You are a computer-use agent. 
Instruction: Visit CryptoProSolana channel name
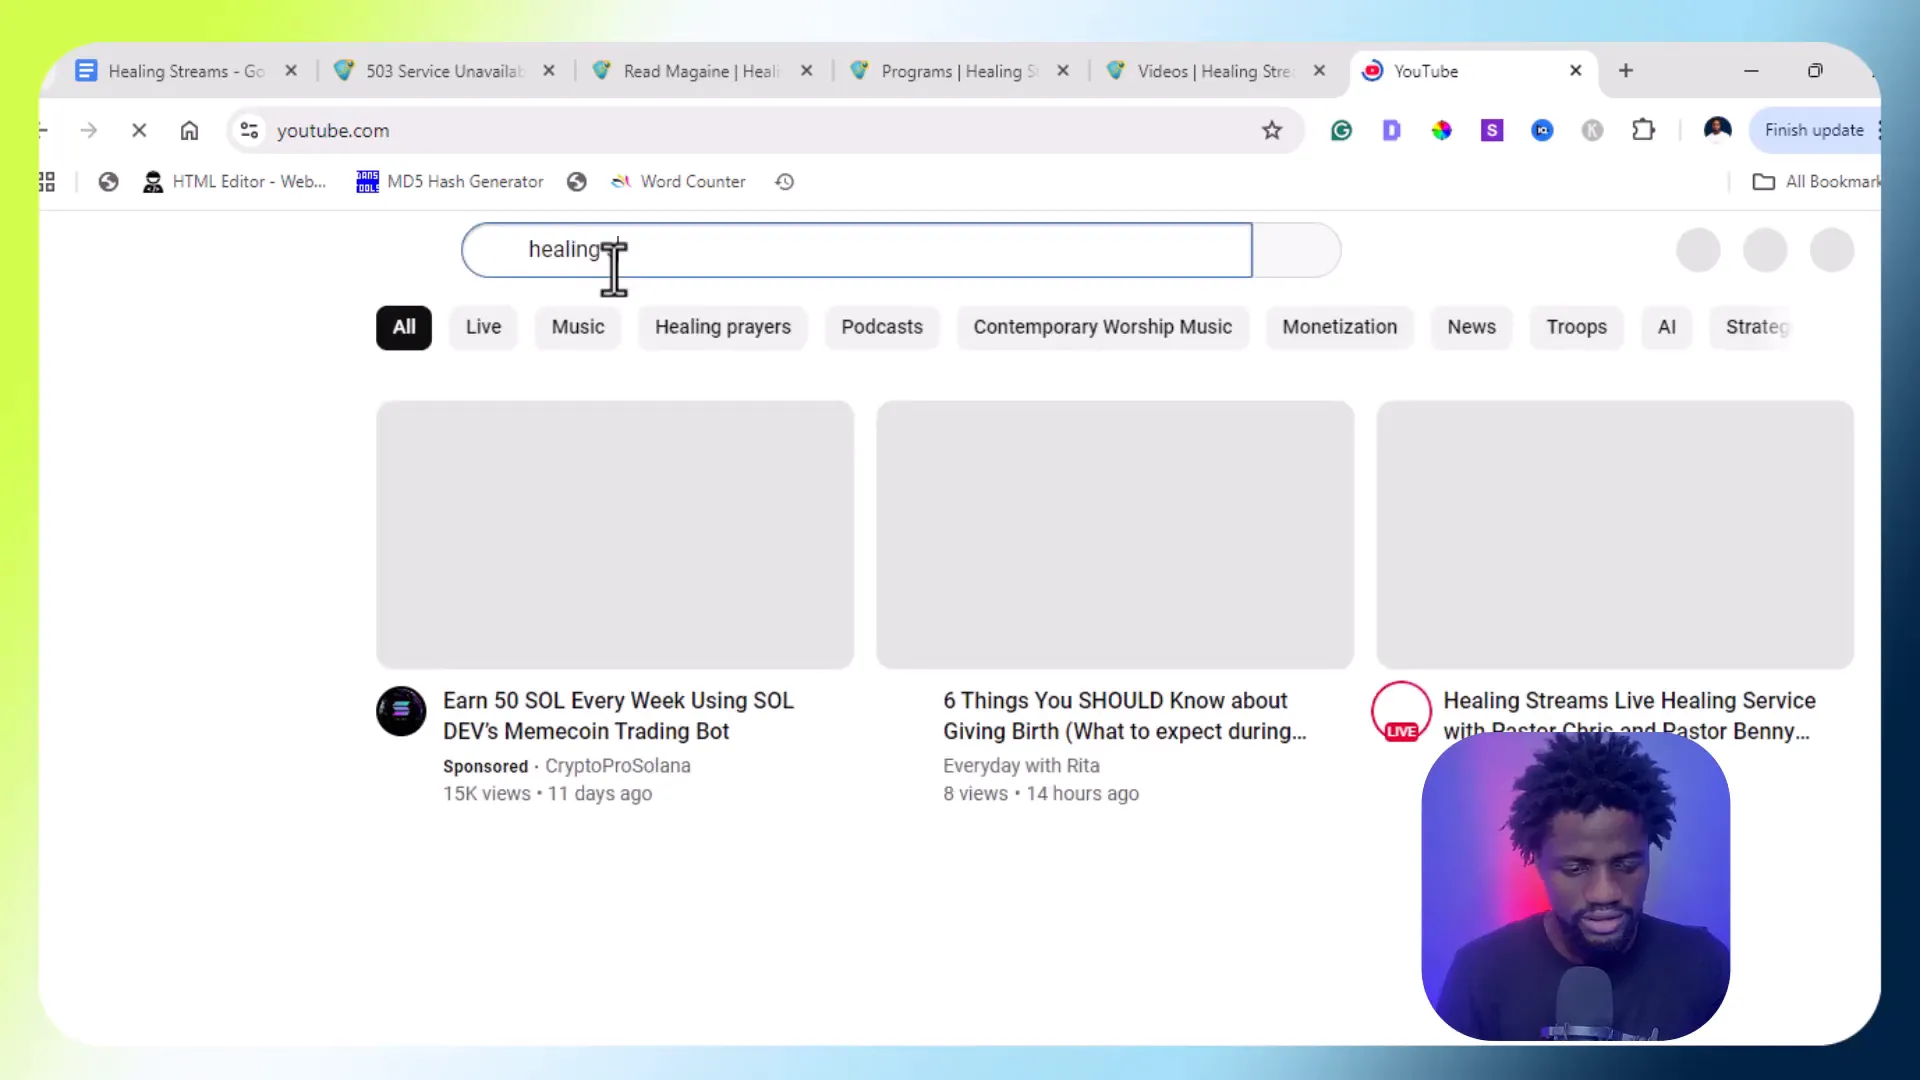[618, 766]
